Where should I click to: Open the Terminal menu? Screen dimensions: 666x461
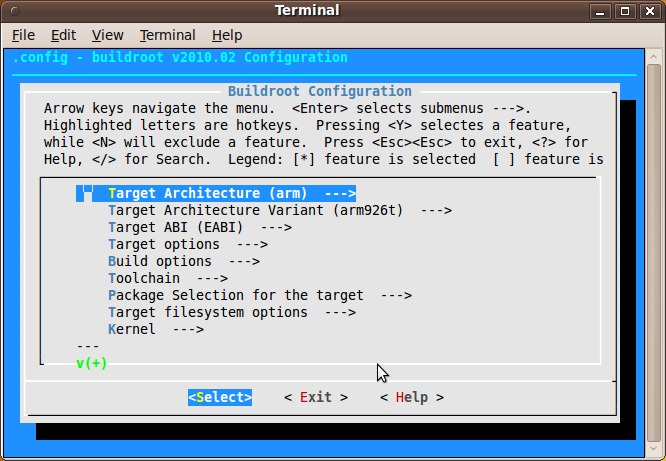click(x=168, y=35)
